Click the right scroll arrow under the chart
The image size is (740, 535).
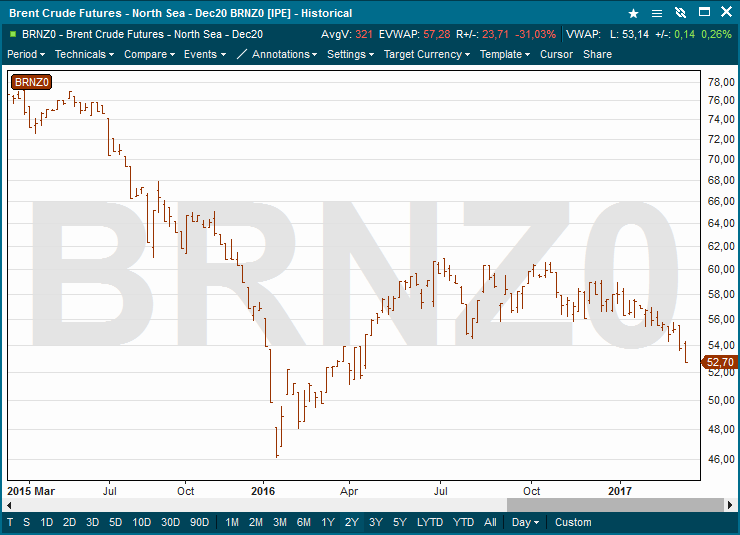coord(730,505)
